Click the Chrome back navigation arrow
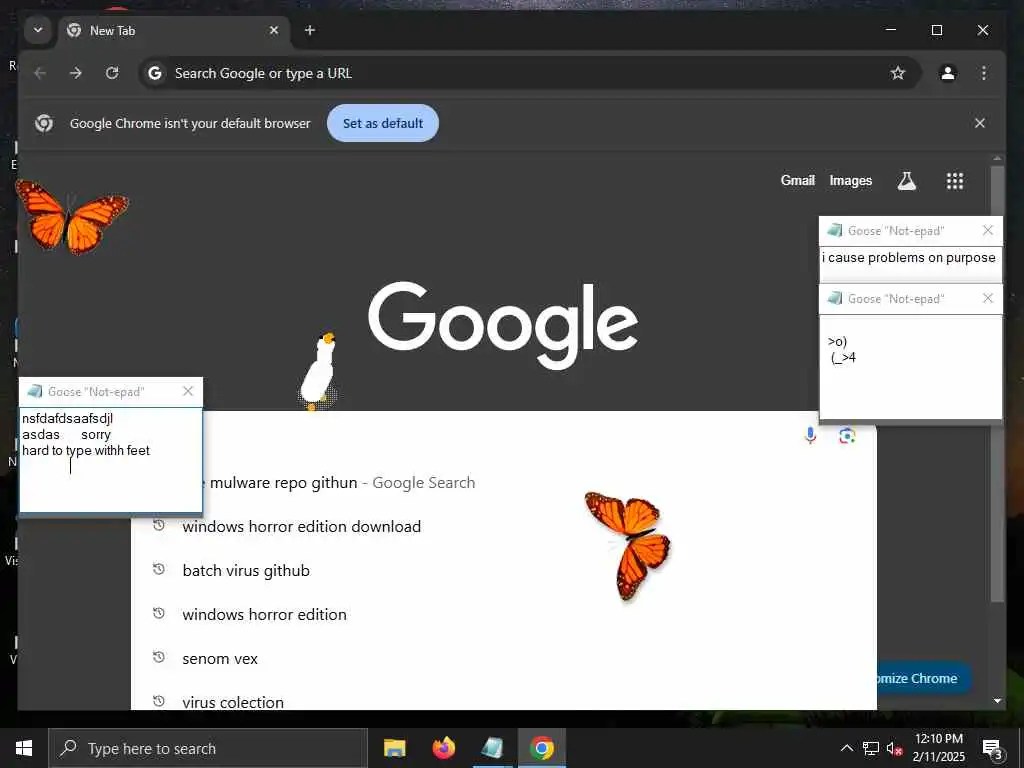This screenshot has width=1024, height=768. (40, 73)
